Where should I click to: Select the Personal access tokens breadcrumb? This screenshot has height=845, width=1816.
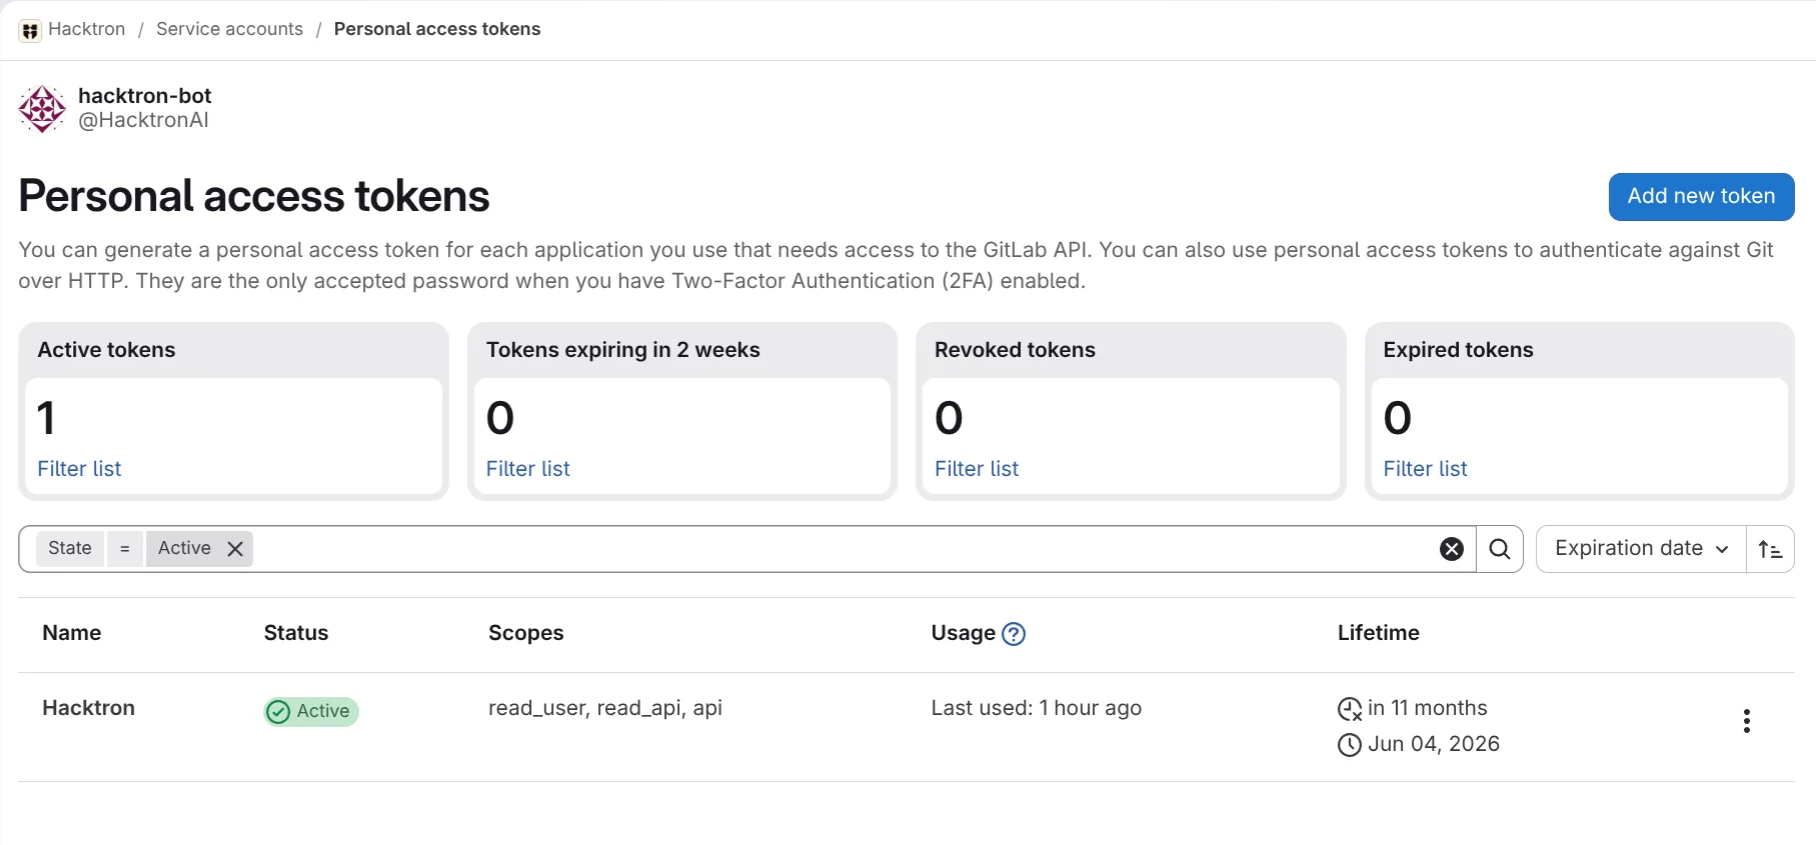(437, 29)
